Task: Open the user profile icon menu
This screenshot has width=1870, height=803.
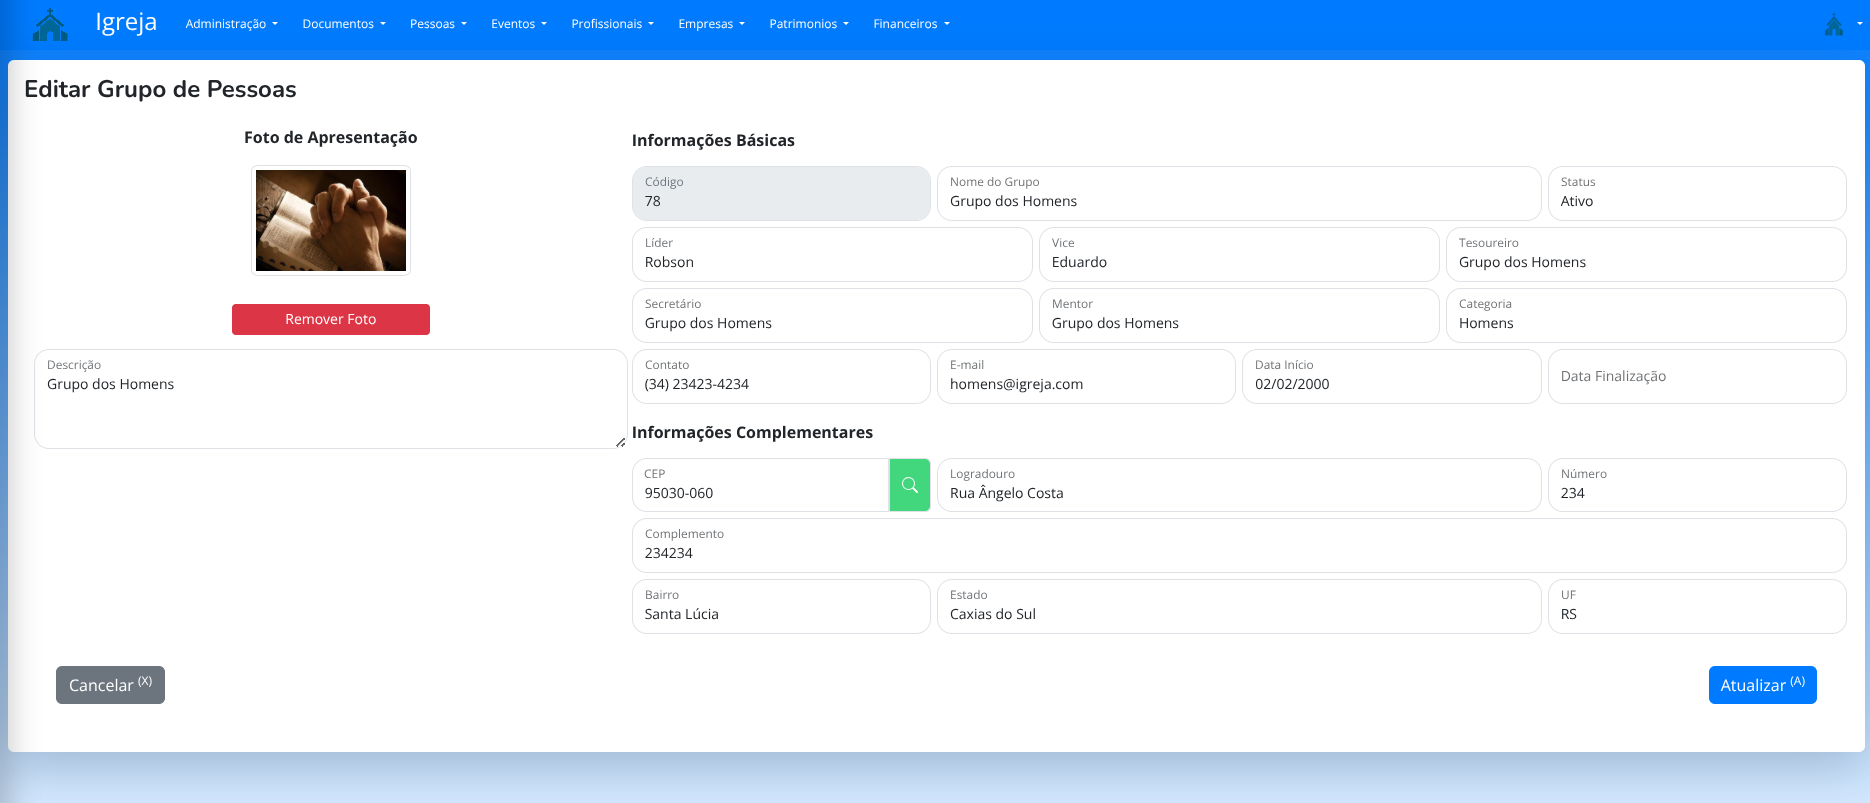Action: [1838, 25]
